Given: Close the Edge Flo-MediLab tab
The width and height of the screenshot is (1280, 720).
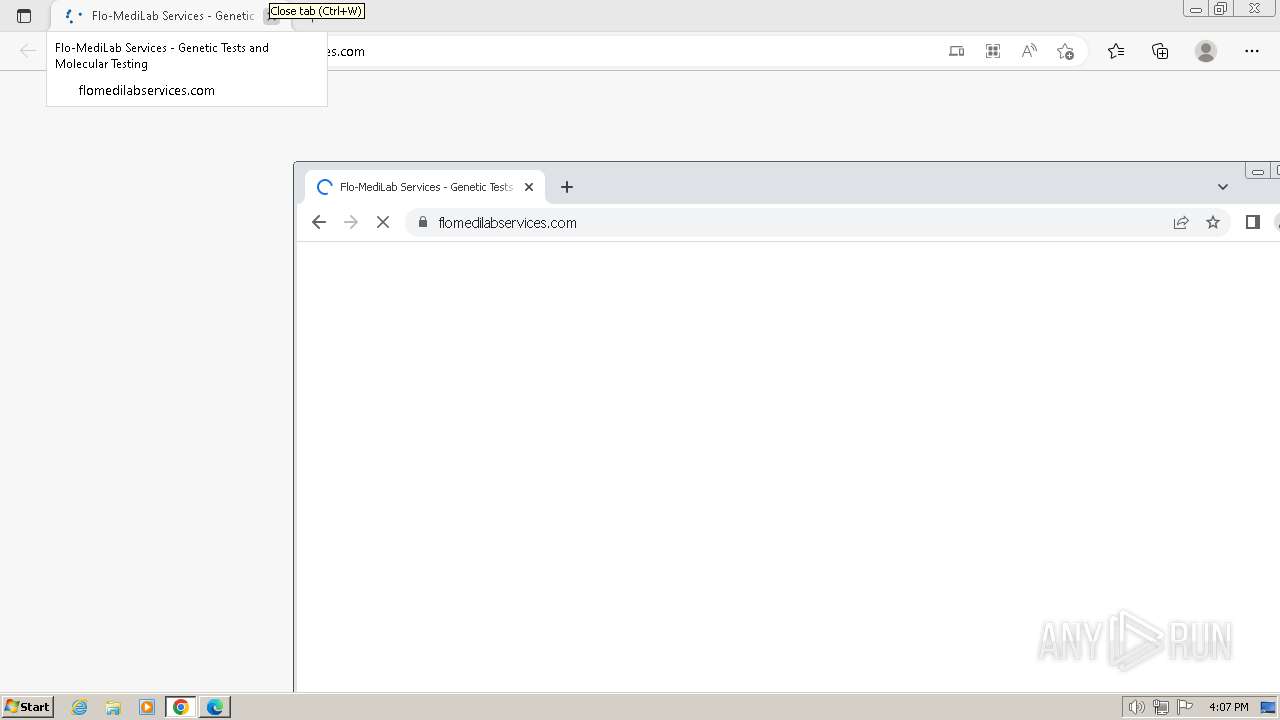Looking at the screenshot, I should (272, 16).
